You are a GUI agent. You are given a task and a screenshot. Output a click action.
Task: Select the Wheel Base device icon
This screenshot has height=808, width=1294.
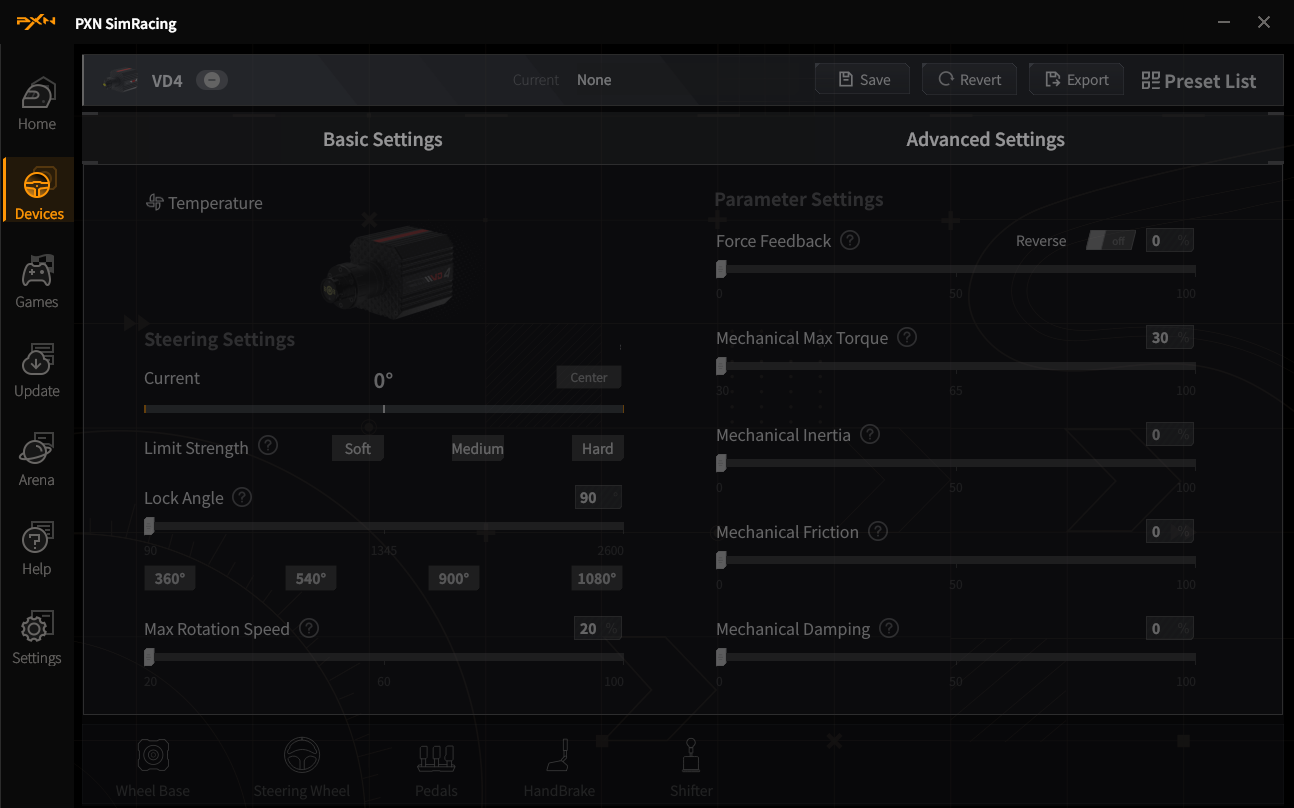tap(152, 768)
